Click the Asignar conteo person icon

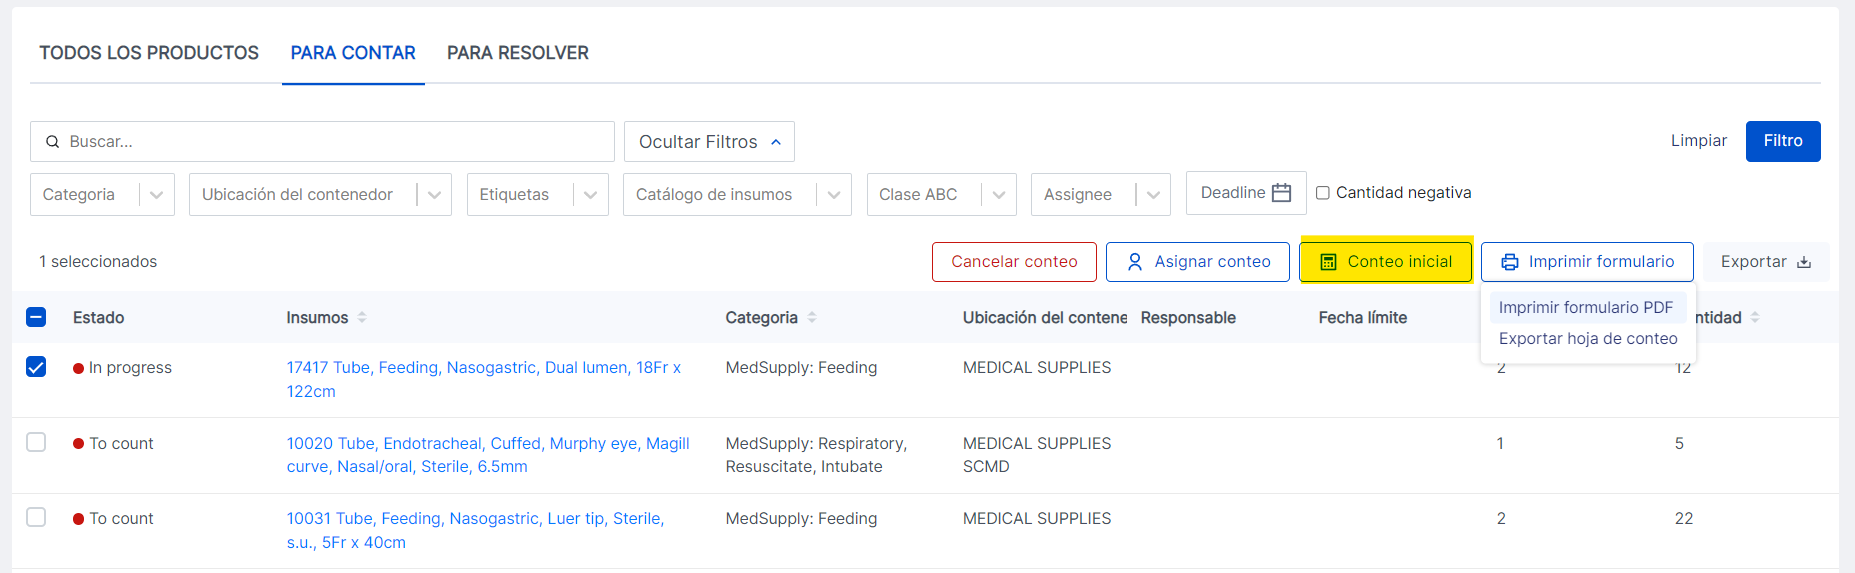[x=1135, y=262]
